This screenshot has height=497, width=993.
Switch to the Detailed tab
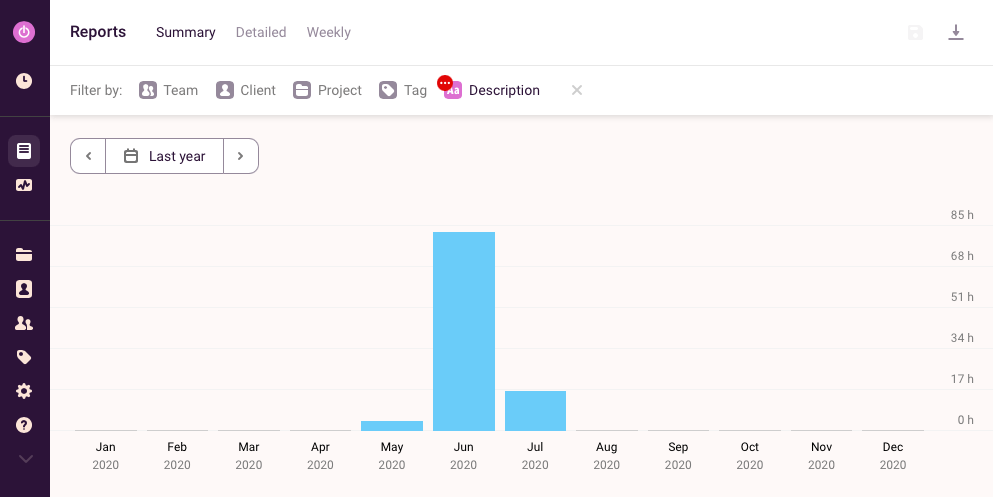coord(261,32)
